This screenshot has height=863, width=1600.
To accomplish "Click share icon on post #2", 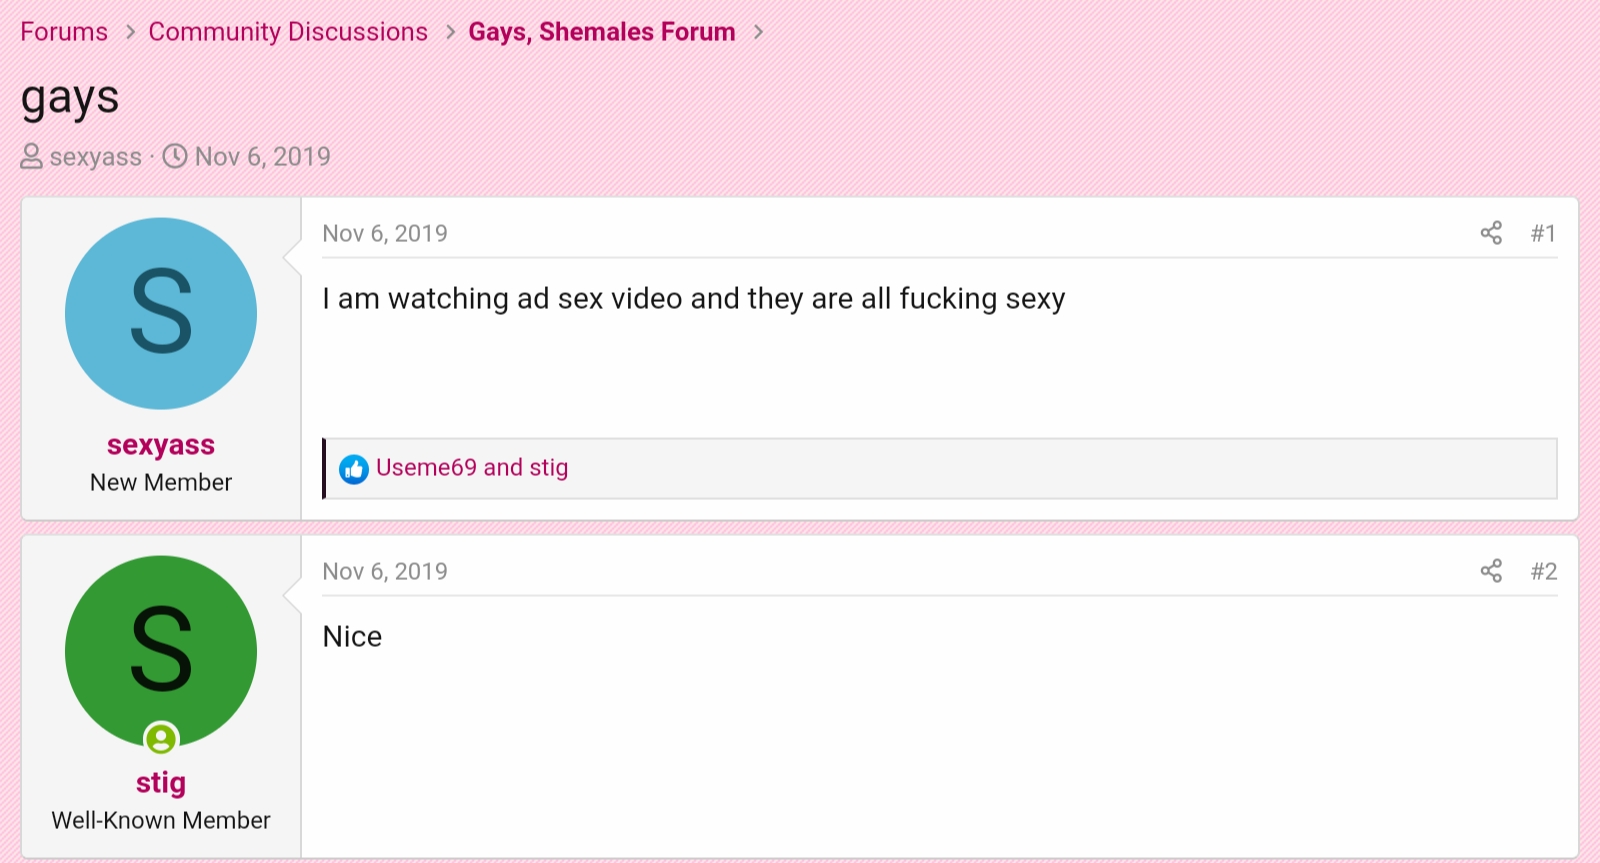I will 1491,571.
